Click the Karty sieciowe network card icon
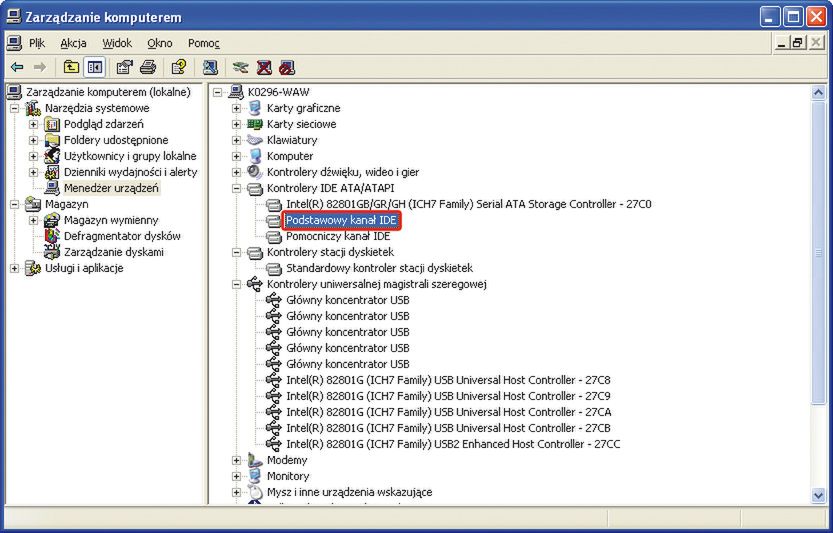 pos(255,124)
